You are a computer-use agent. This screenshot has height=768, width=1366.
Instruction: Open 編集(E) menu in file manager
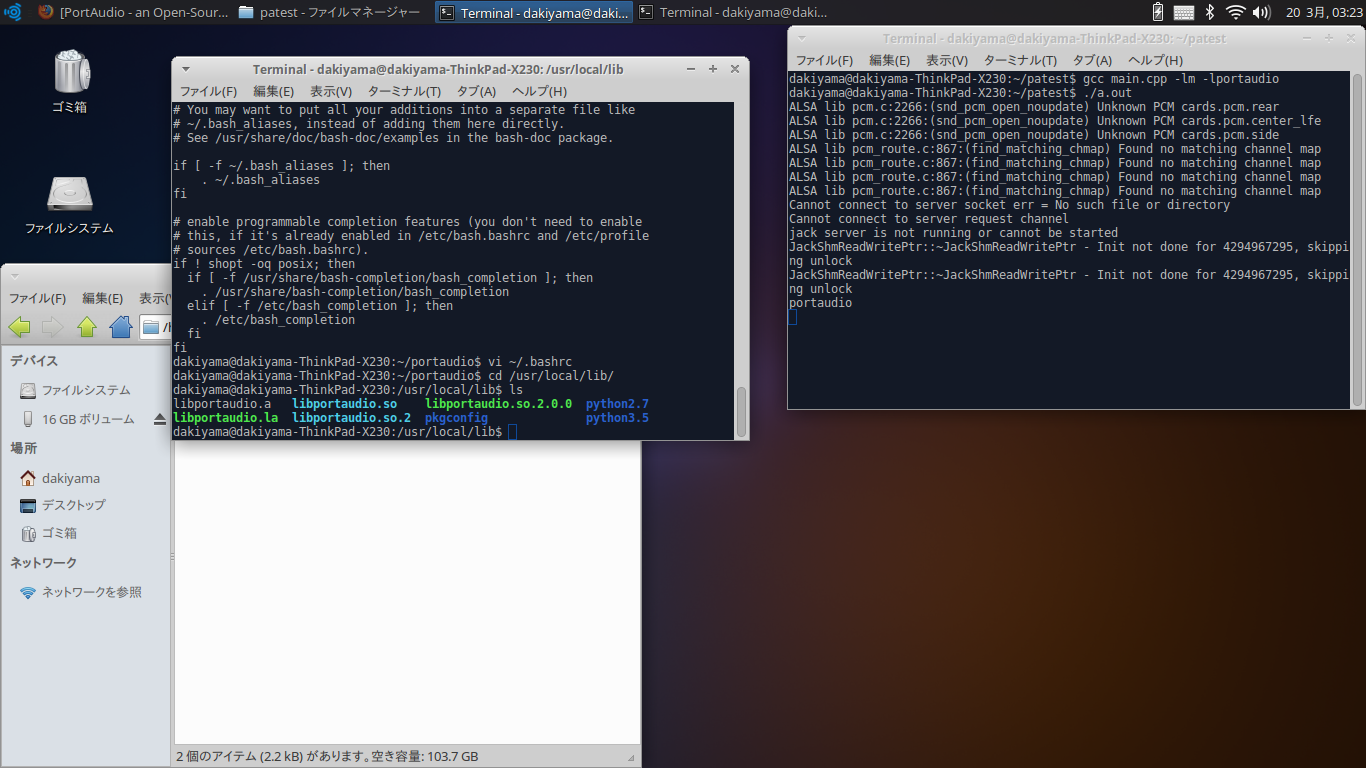[102, 298]
